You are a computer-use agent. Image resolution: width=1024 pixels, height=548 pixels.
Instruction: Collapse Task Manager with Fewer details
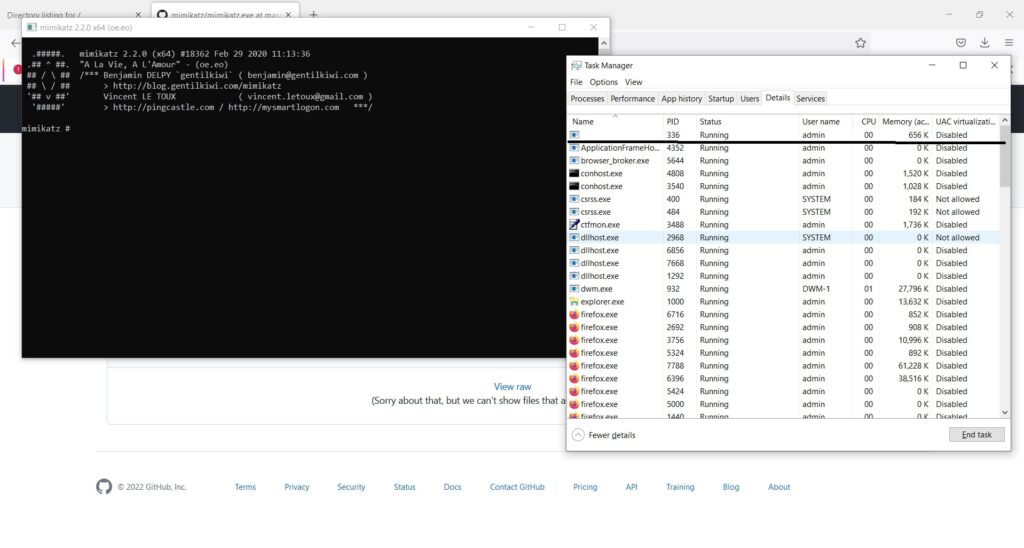click(603, 435)
